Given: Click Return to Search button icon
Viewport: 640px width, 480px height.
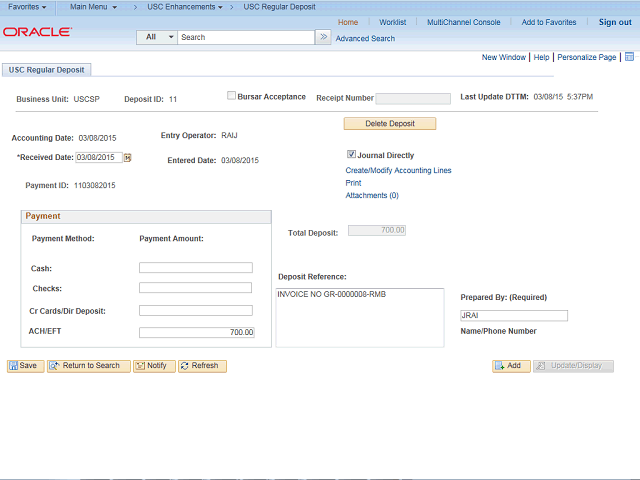Looking at the screenshot, I should coord(54,366).
